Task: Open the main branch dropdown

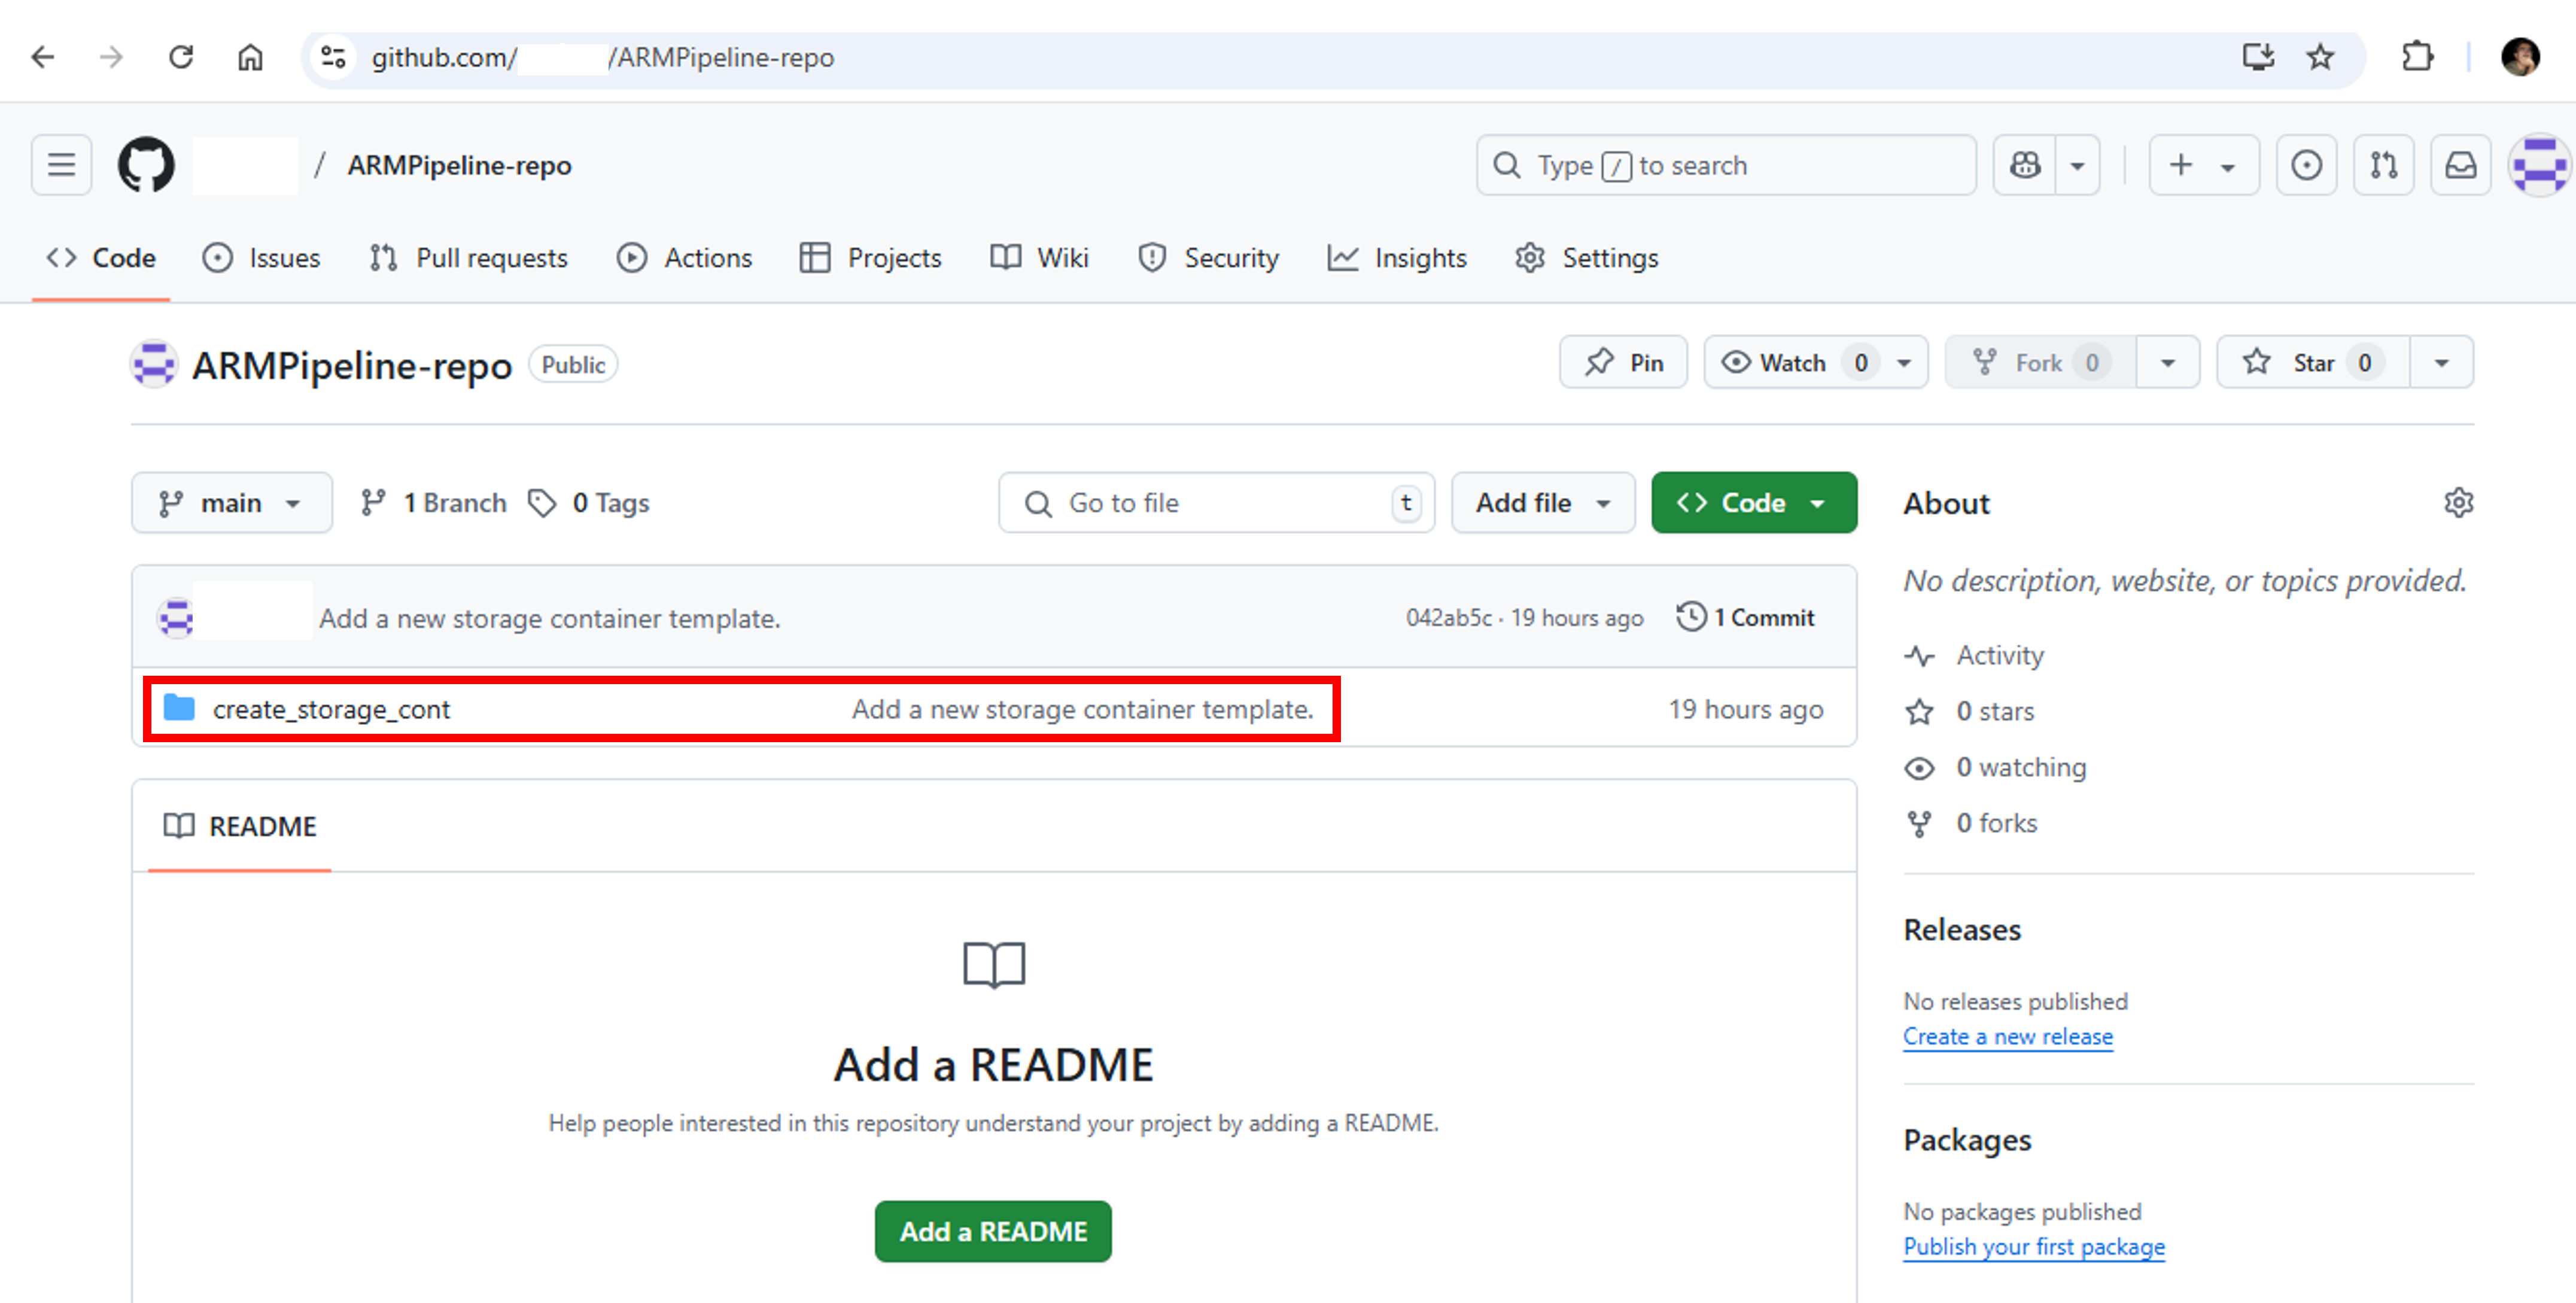Action: [231, 502]
